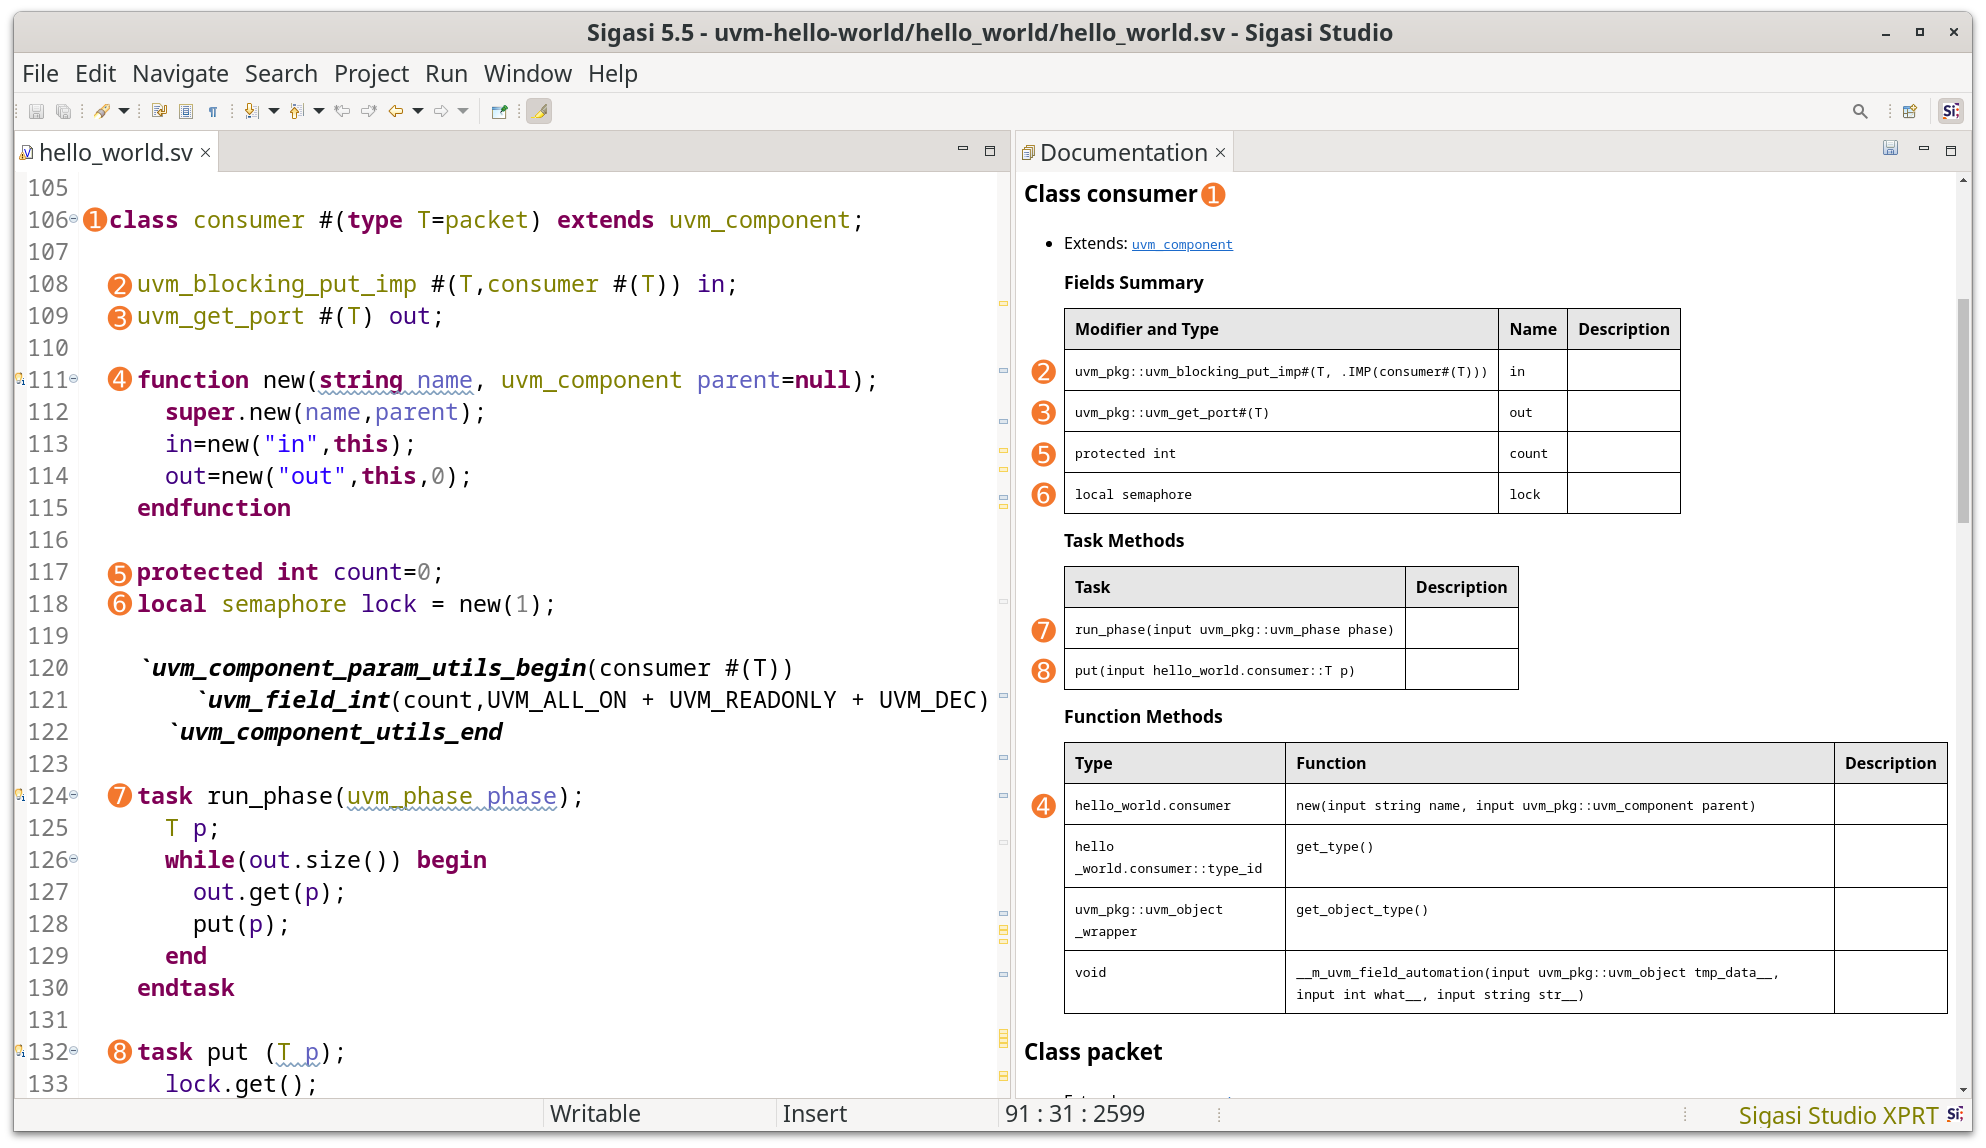The width and height of the screenshot is (1986, 1148).
Task: Open the Search menu
Action: coord(281,74)
